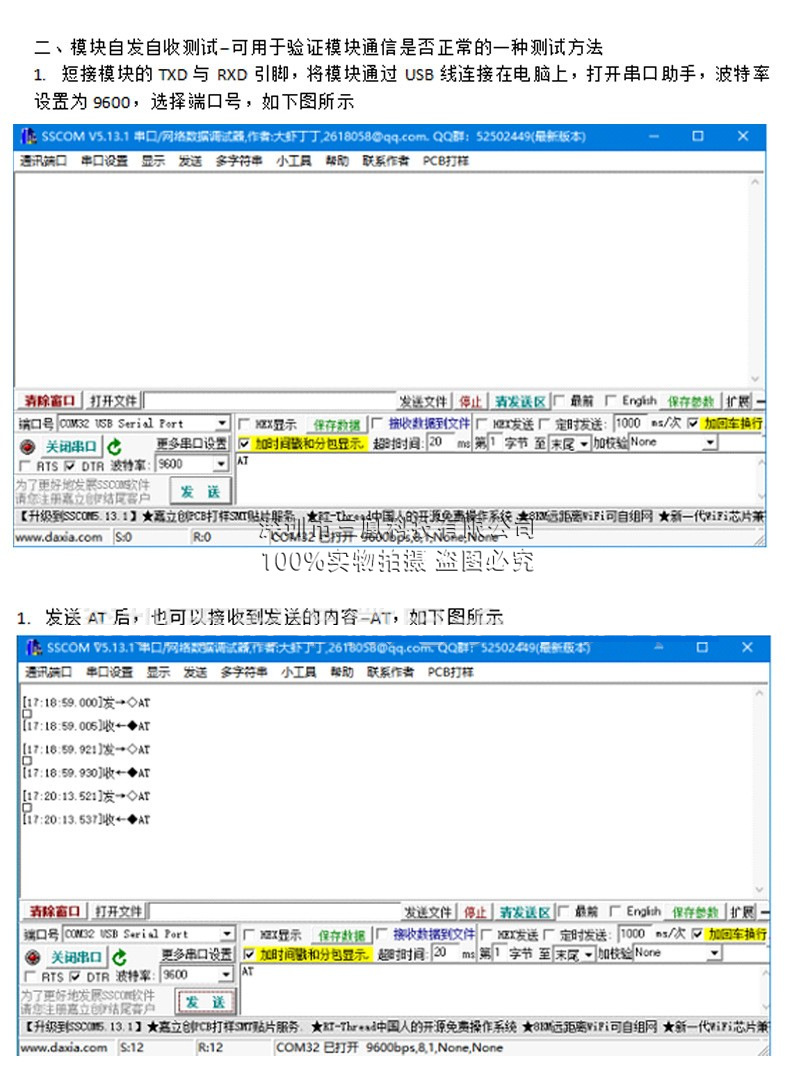
Task: Maximize the empty-log SSCOM window
Action: click(698, 136)
